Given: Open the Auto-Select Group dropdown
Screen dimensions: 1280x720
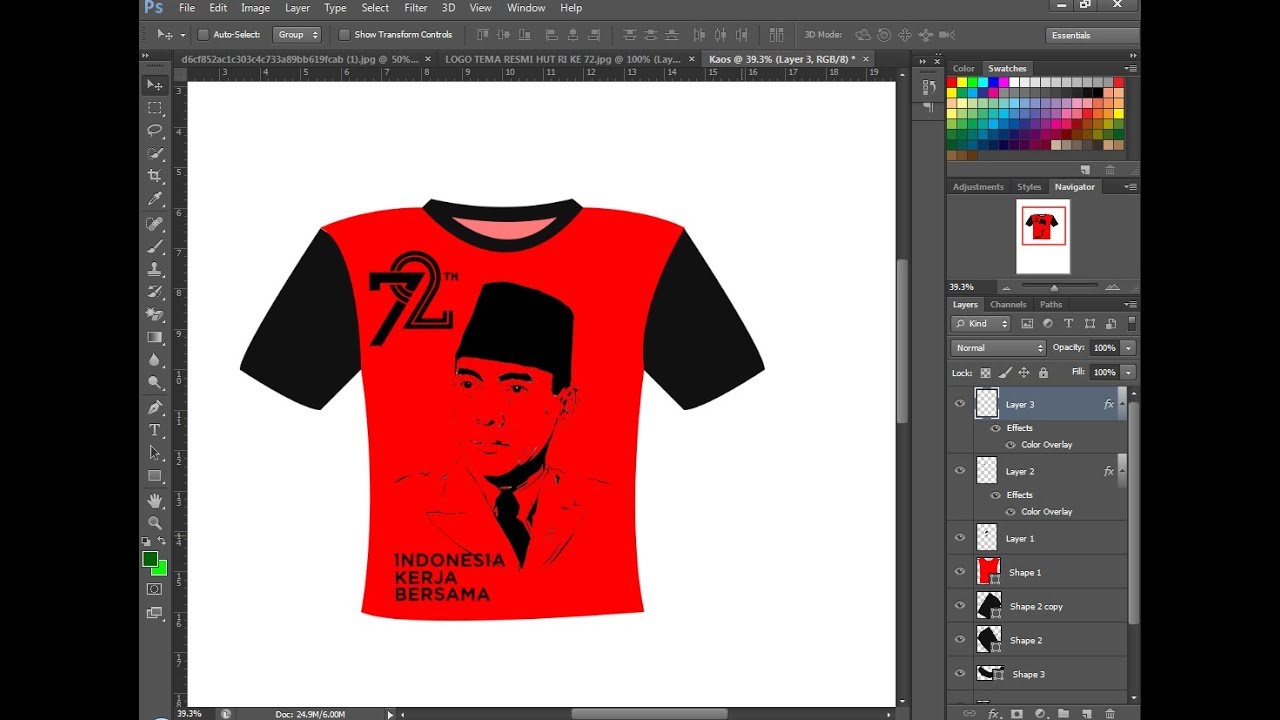Looking at the screenshot, I should [297, 34].
